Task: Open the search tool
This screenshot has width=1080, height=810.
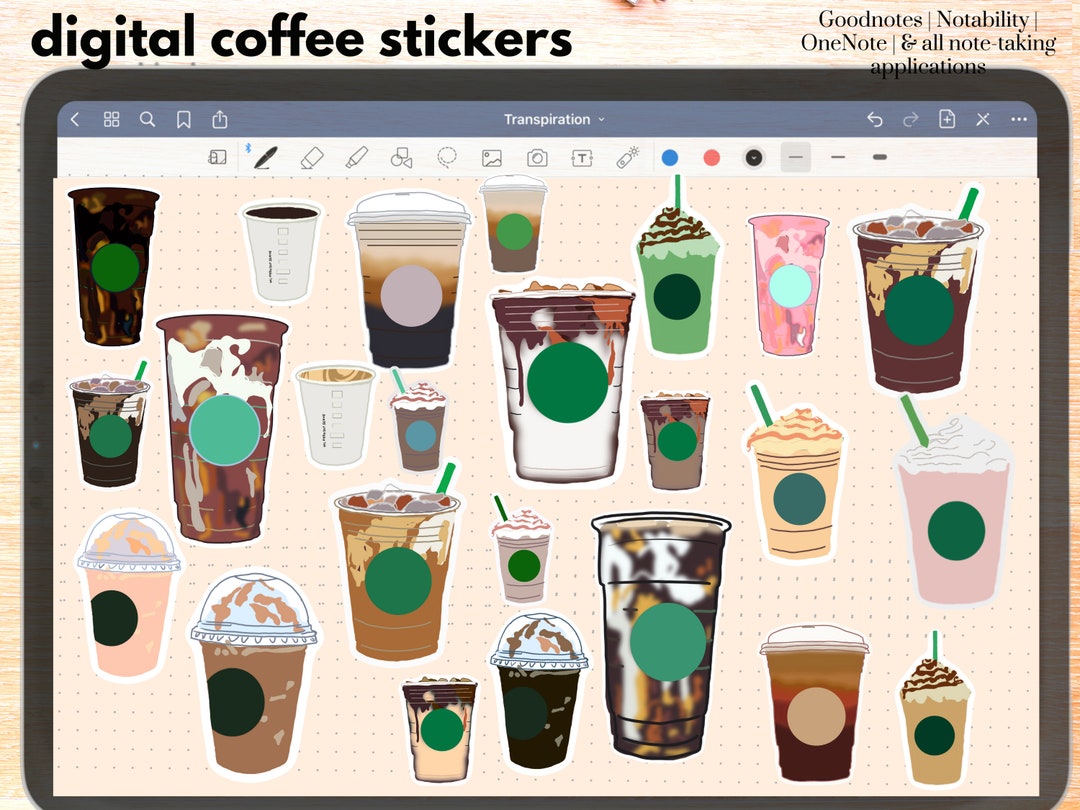Action: (147, 119)
